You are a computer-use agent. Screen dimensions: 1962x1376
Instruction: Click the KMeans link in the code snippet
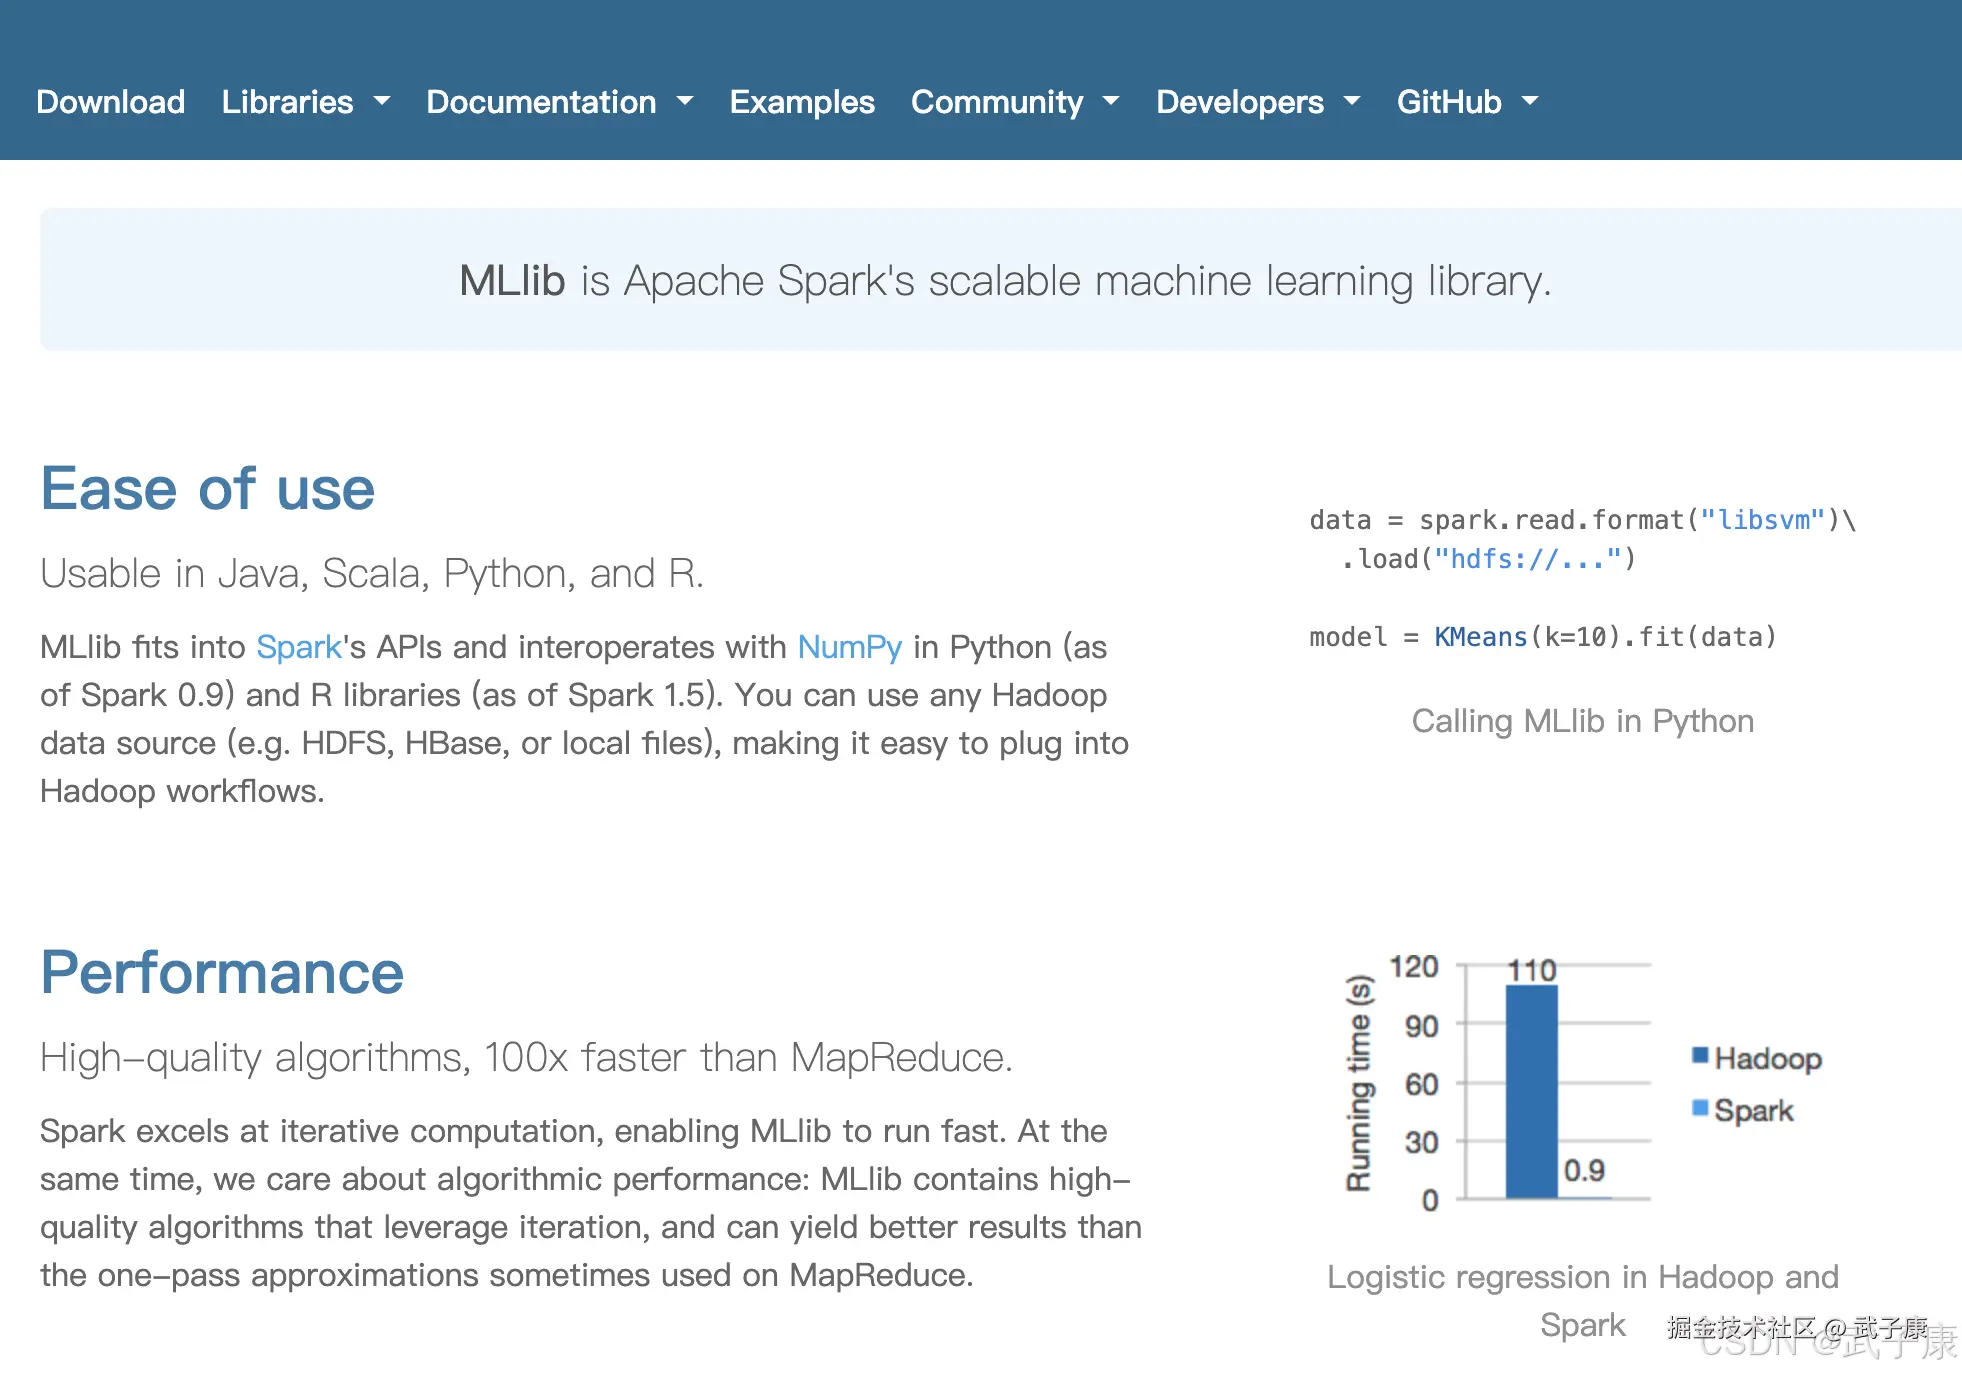(1478, 637)
